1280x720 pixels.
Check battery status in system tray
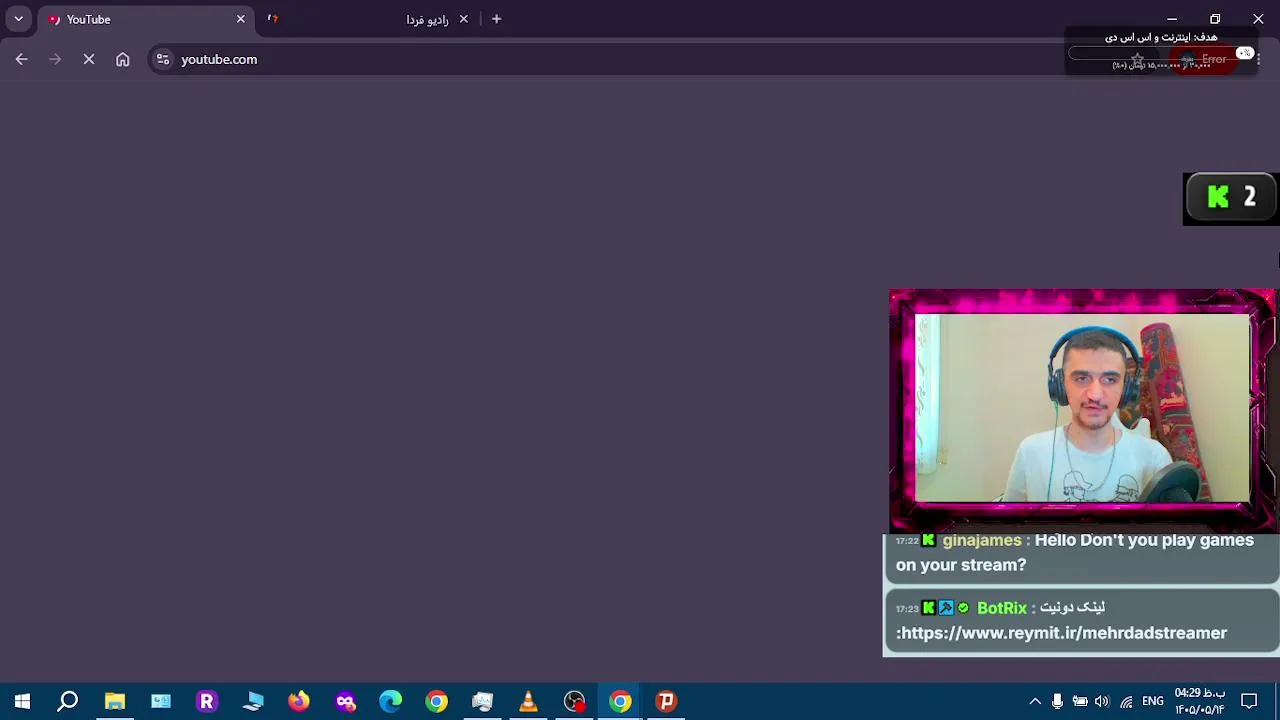[x=1080, y=701]
